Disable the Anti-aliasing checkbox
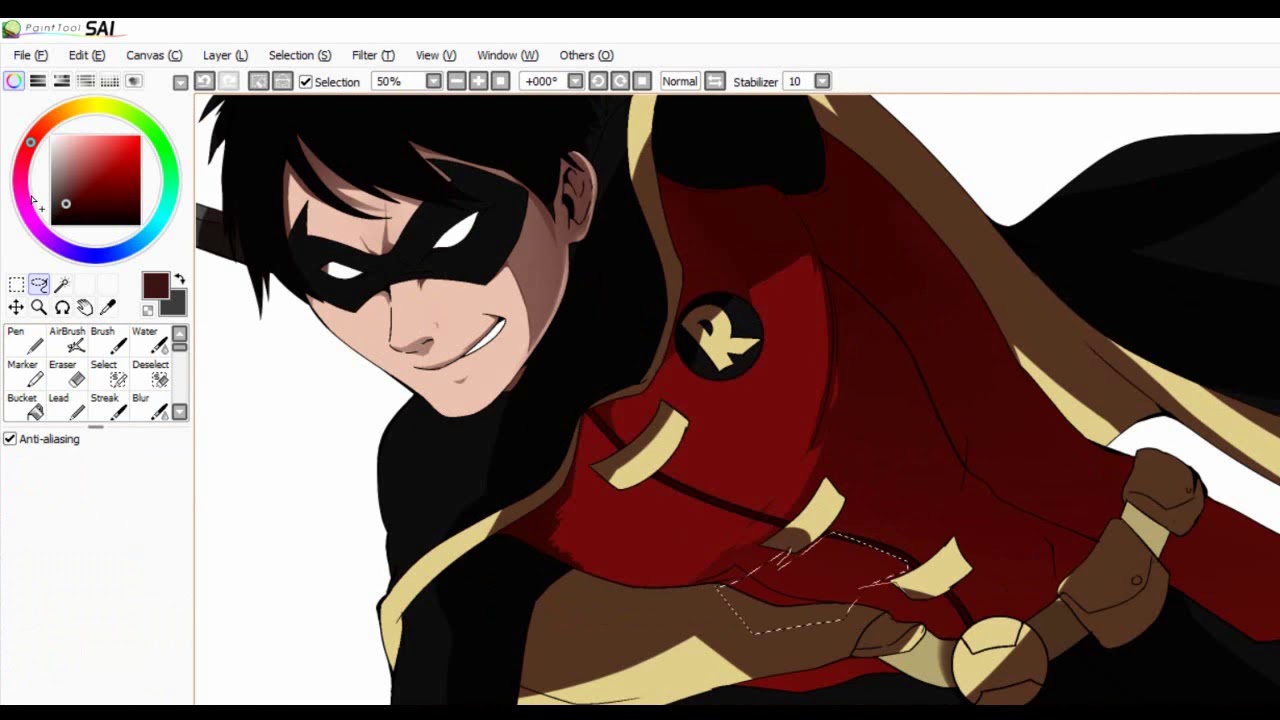Viewport: 1280px width, 720px height. [10, 439]
